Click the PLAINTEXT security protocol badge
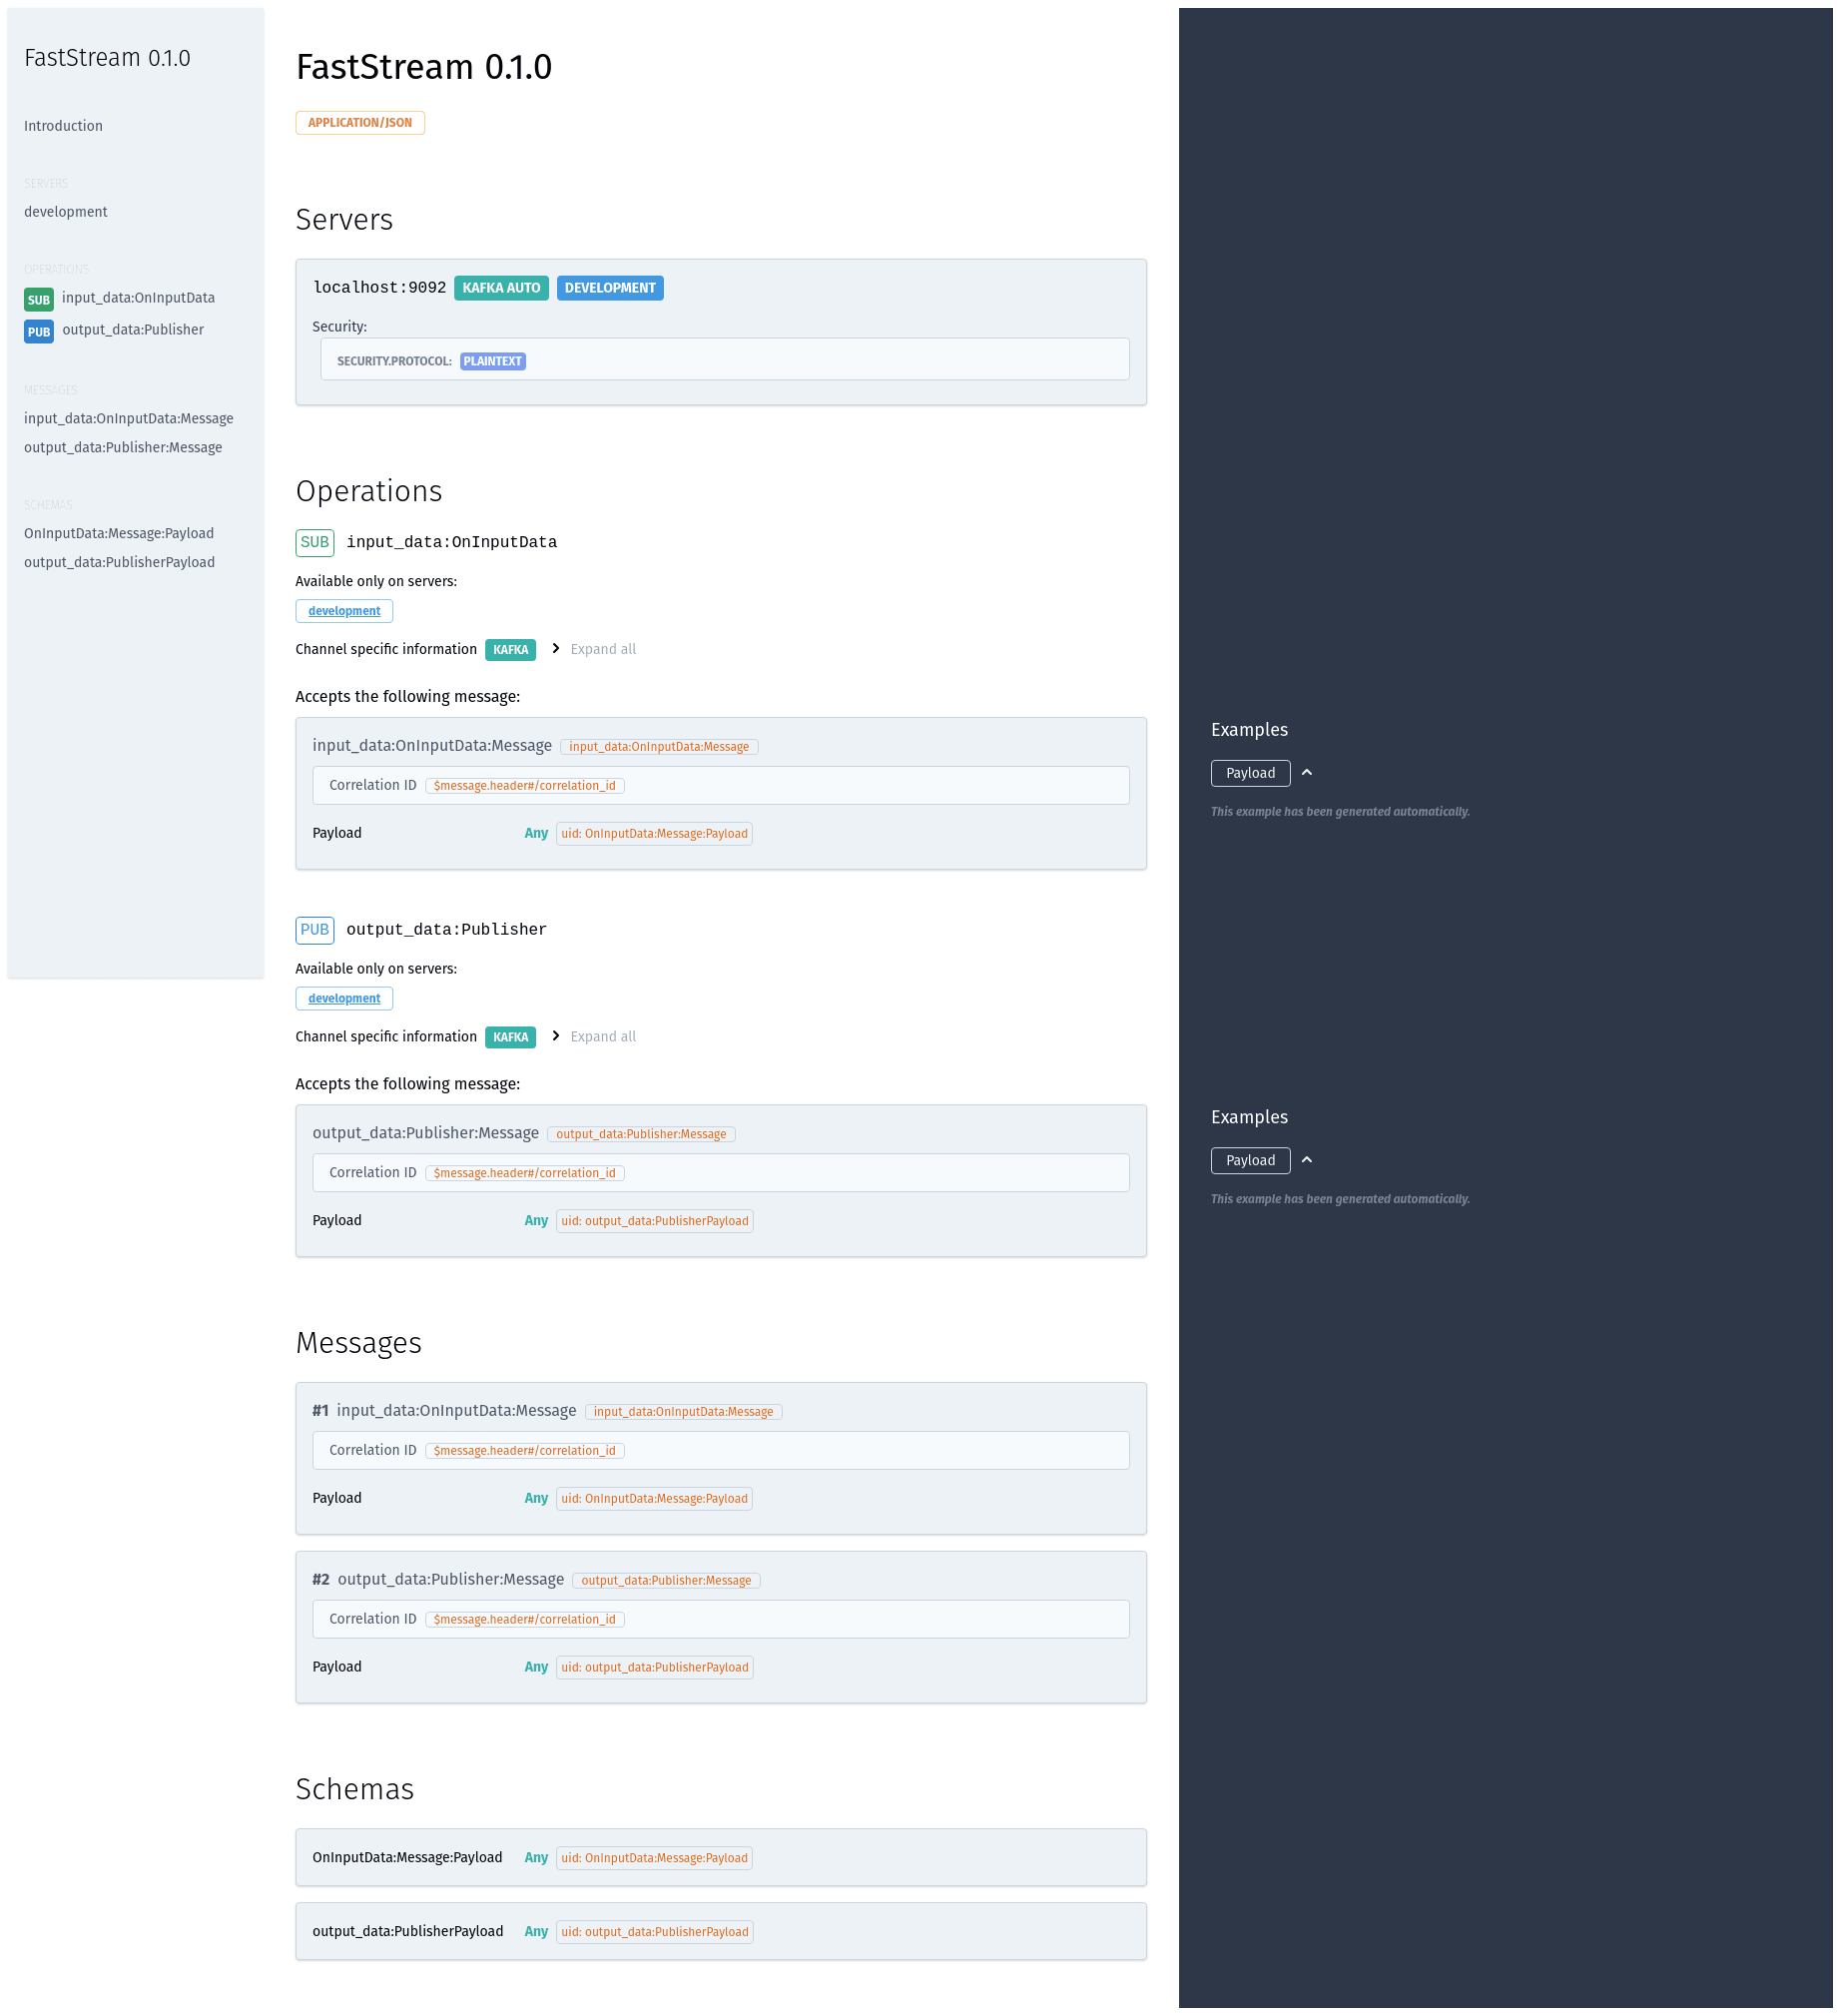The width and height of the screenshot is (1841, 2016). click(x=492, y=361)
